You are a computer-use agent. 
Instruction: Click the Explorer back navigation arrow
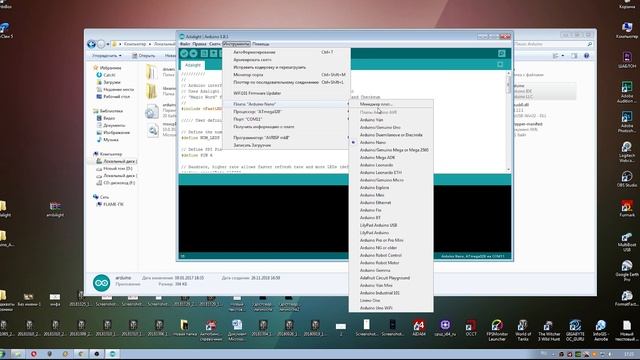click(x=91, y=44)
